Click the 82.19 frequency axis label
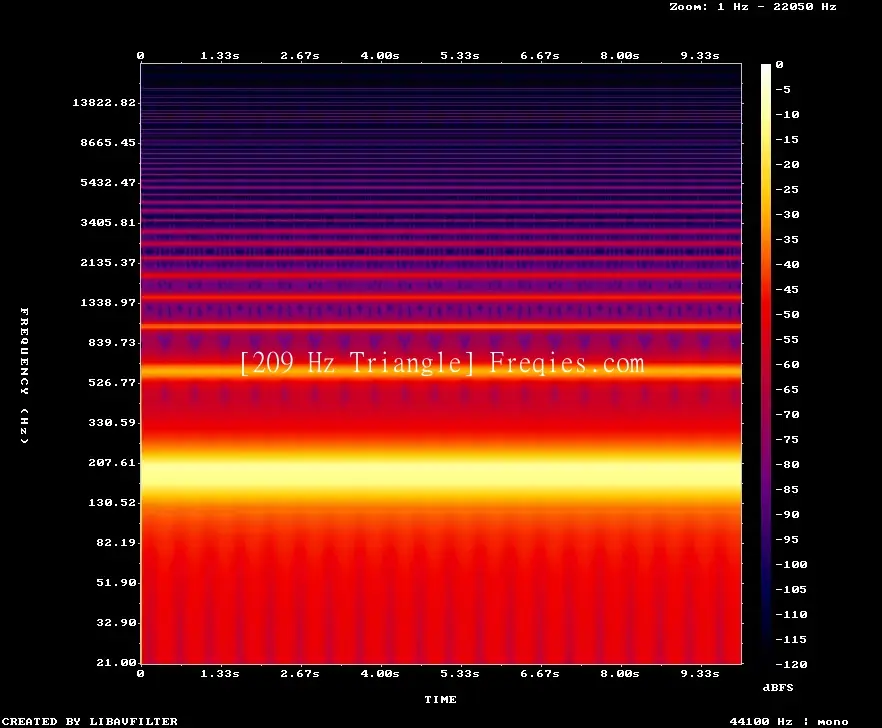882x728 pixels. 116,542
